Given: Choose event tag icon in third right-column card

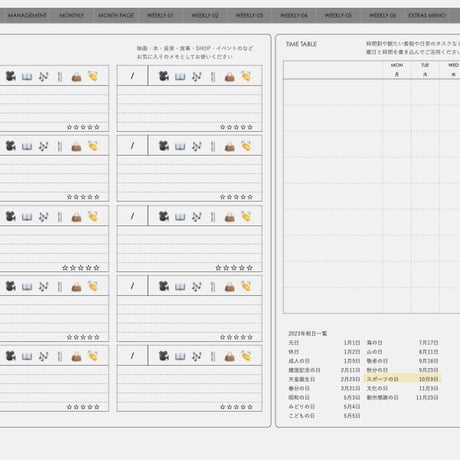Looking at the screenshot, I should point(246,217).
